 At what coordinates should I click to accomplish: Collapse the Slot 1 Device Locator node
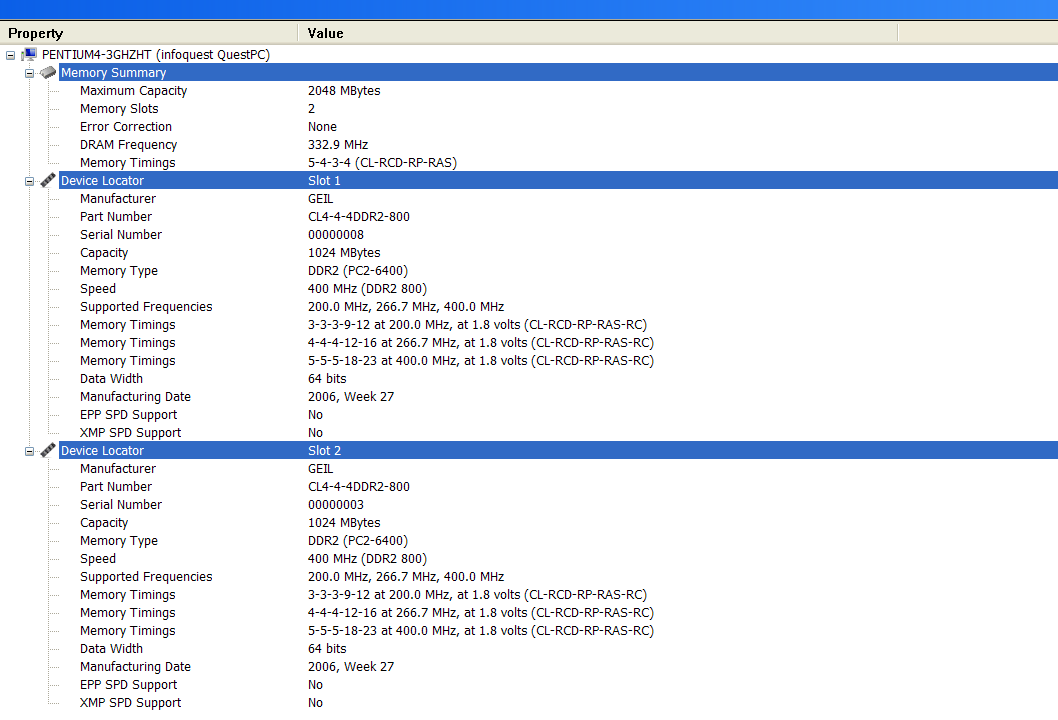tap(29, 181)
